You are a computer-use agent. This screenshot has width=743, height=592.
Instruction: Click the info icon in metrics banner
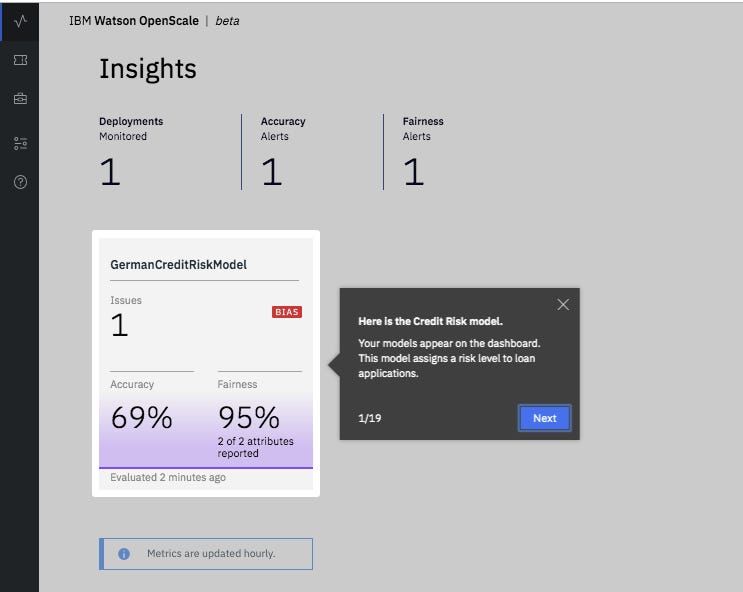(124, 553)
